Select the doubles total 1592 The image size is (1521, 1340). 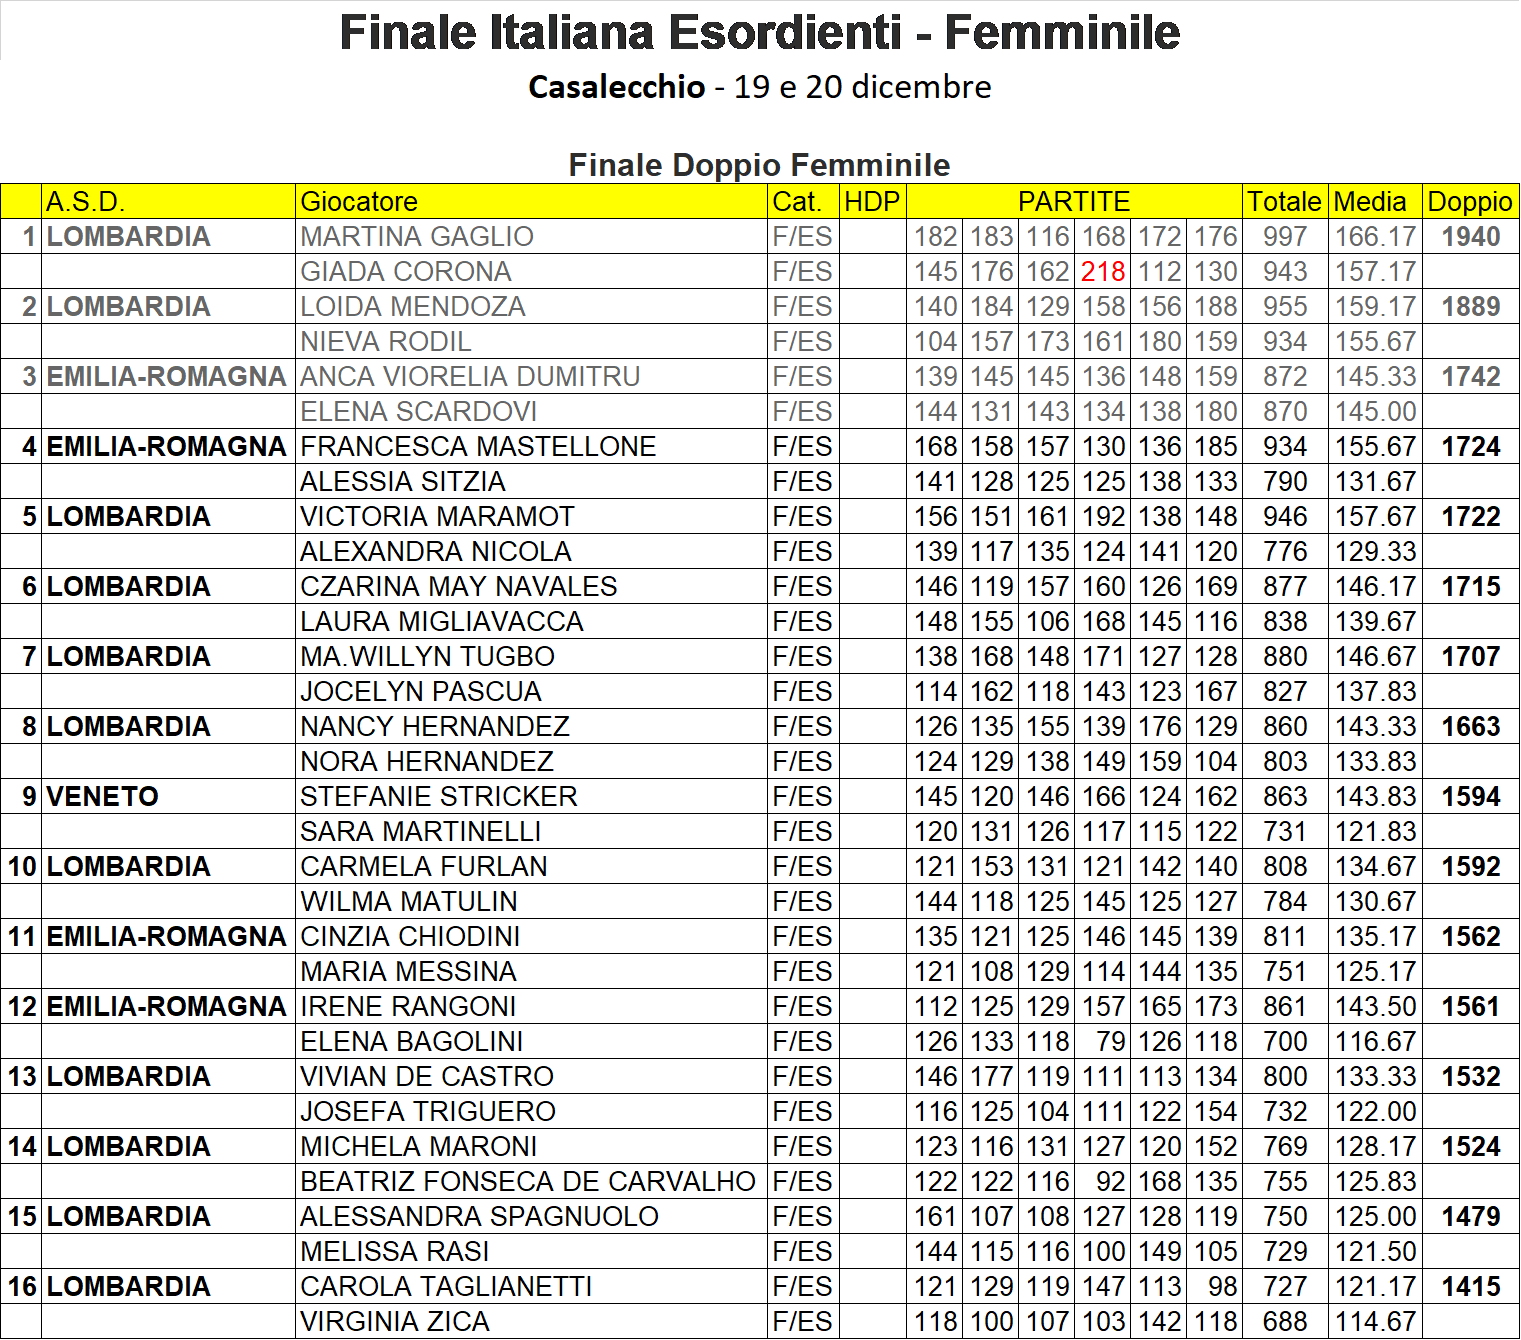click(x=1471, y=867)
